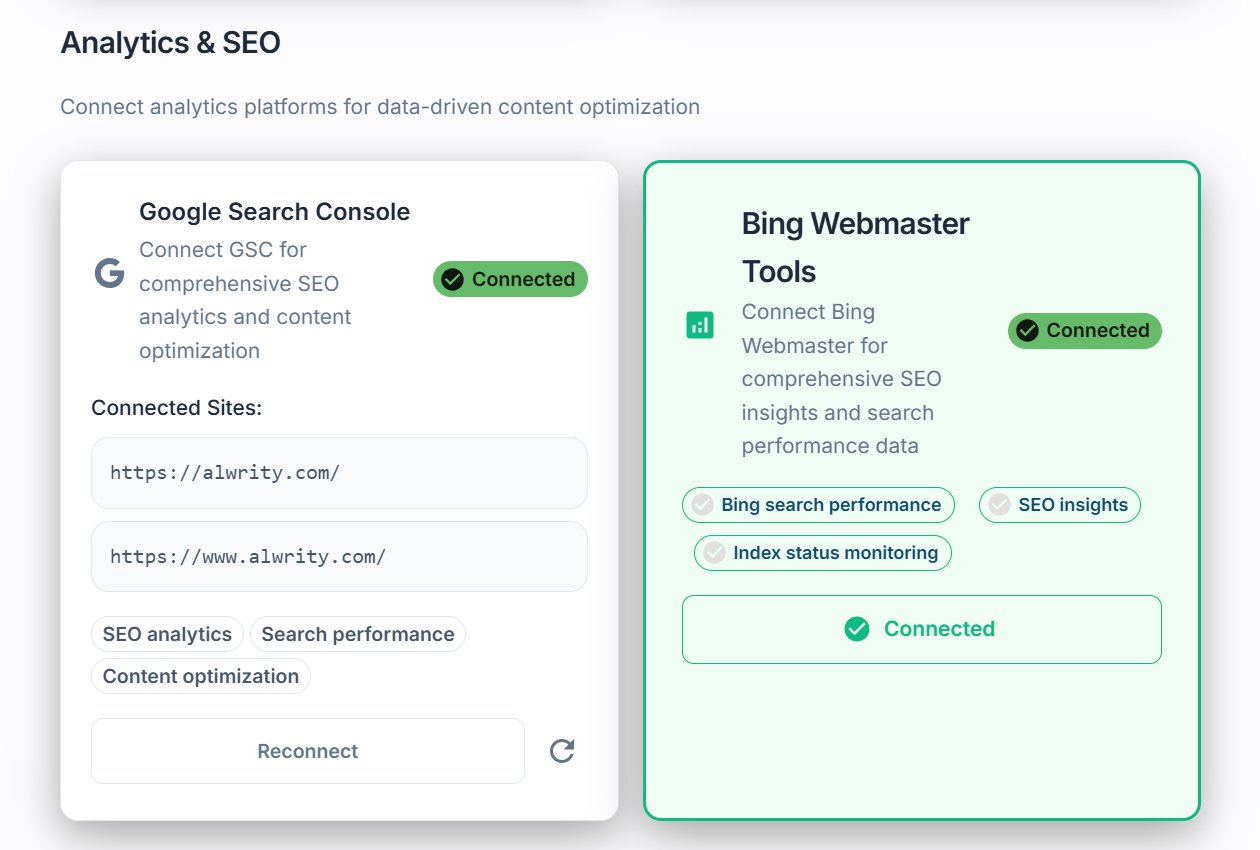This screenshot has width=1260, height=850.
Task: Click the Google G logo icon
Action: (x=109, y=274)
